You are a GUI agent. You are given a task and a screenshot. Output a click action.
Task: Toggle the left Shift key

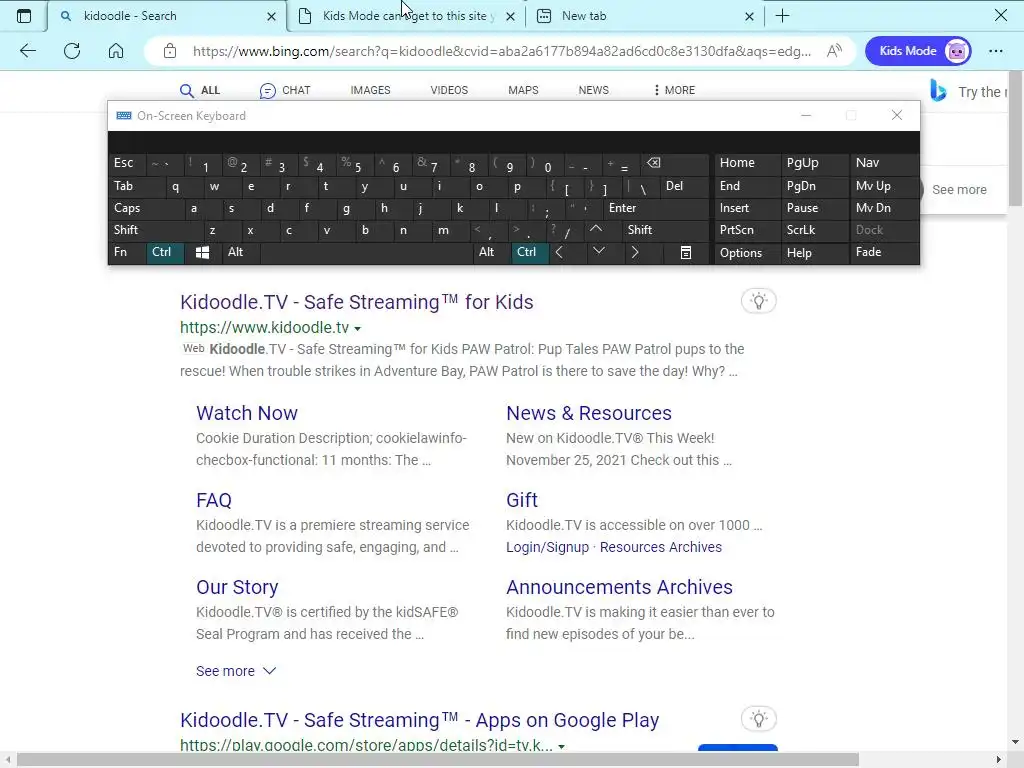point(155,230)
